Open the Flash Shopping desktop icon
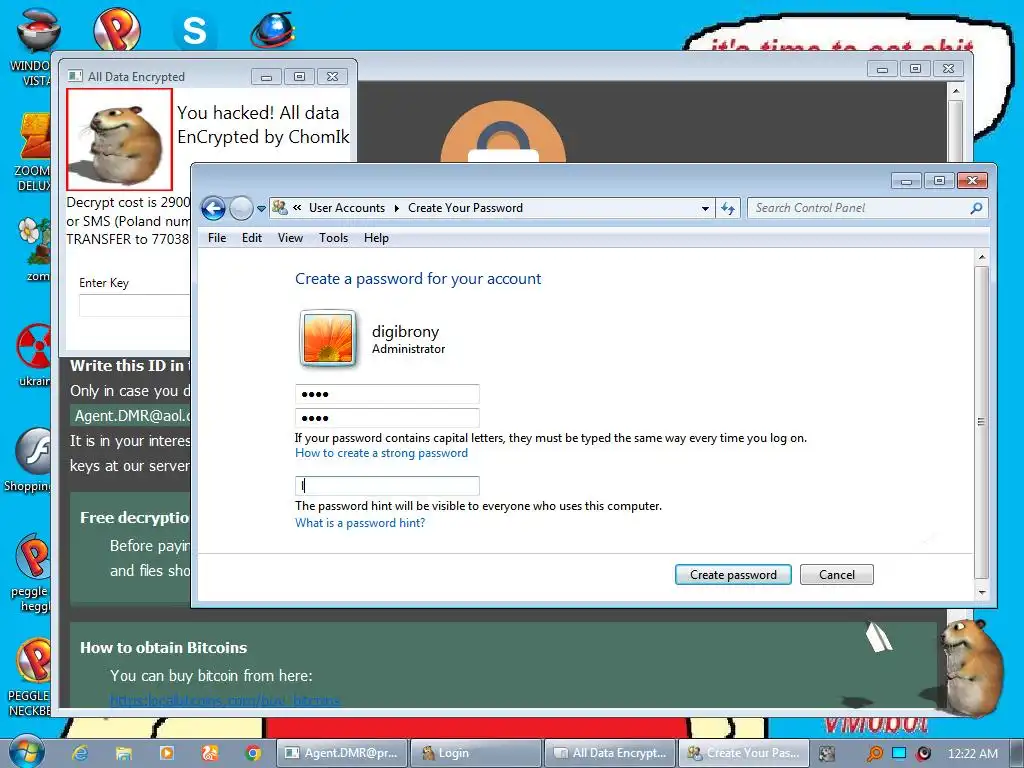The width and height of the screenshot is (1024, 768). pyautogui.click(x=29, y=460)
